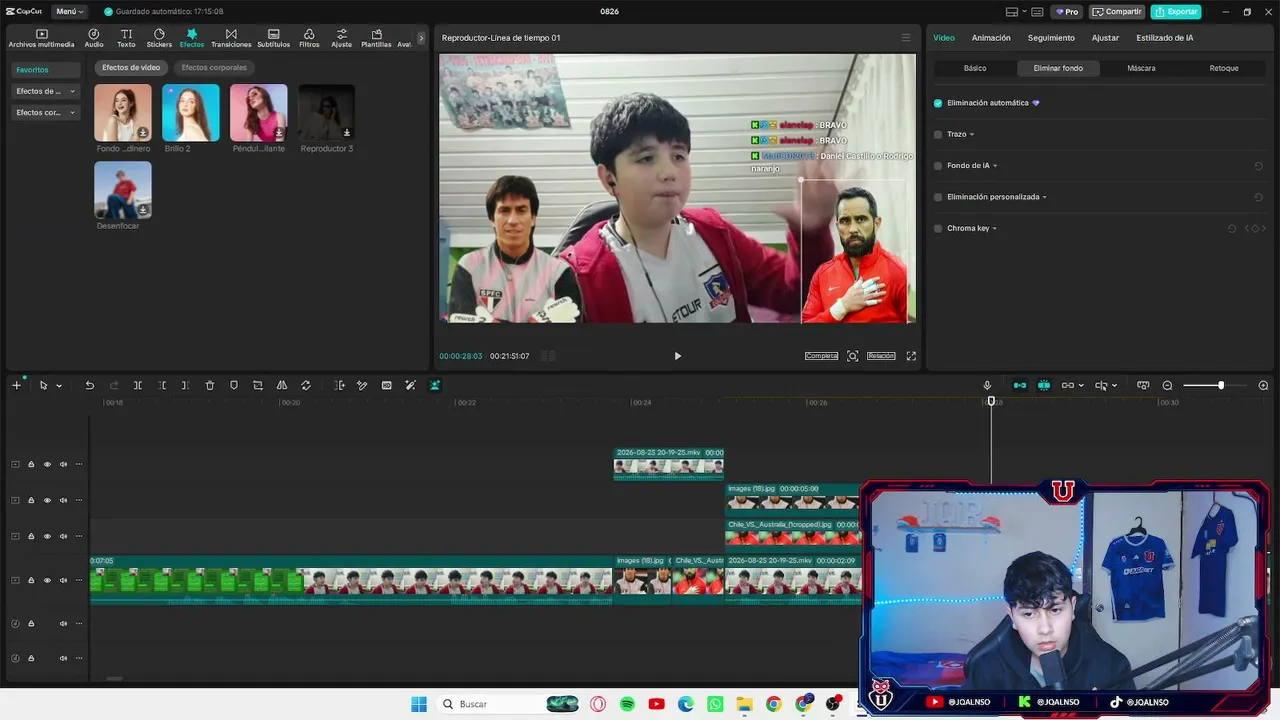This screenshot has width=1280, height=720.
Task: Open the Plantillas library
Action: click(376, 38)
